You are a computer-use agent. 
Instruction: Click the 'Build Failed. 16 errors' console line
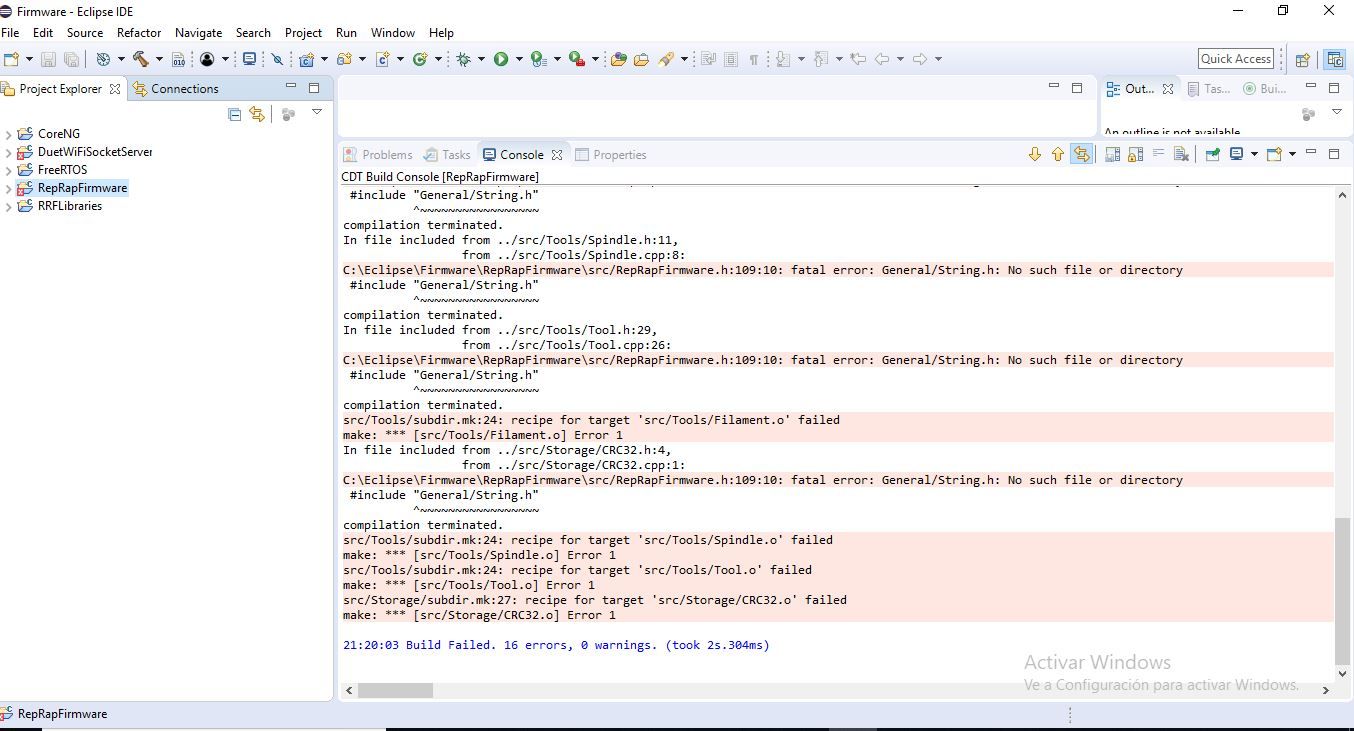pyautogui.click(x=556, y=645)
